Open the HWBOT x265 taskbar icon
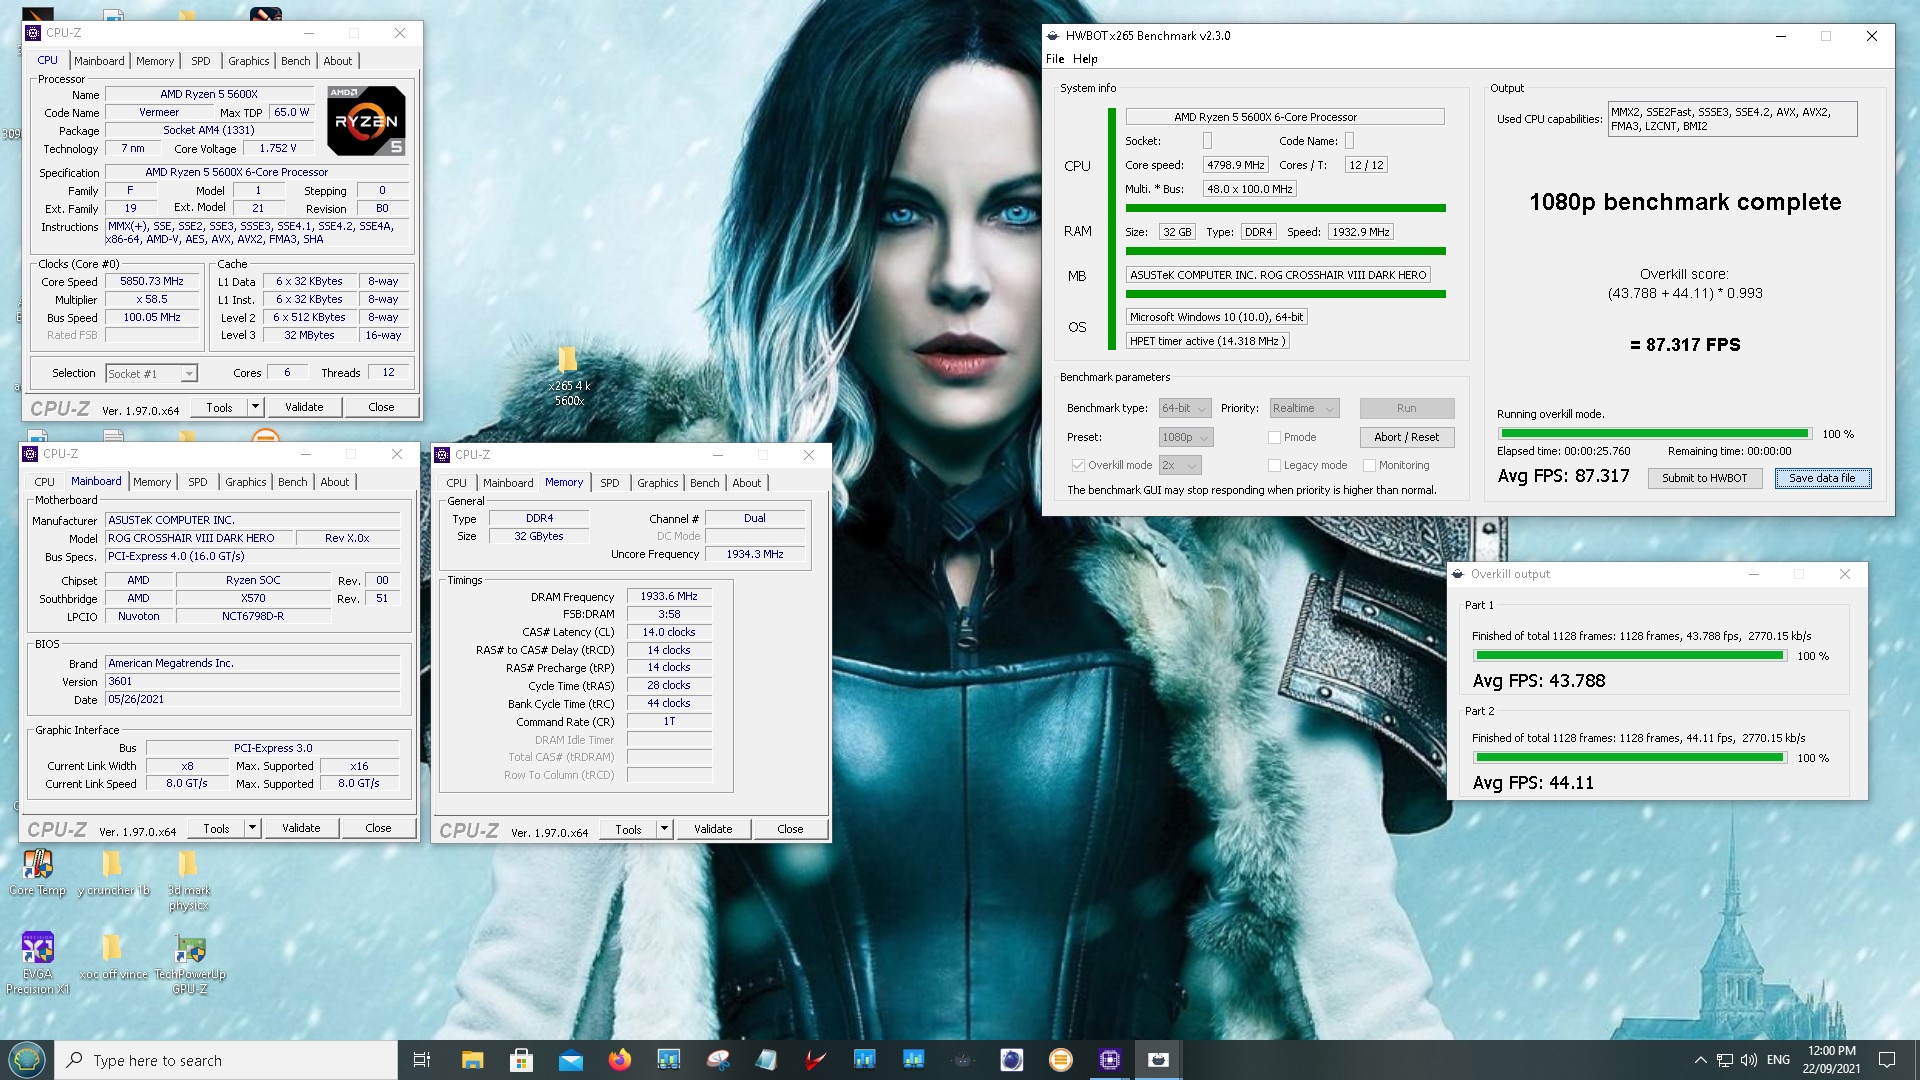1920x1080 pixels. point(1158,1060)
